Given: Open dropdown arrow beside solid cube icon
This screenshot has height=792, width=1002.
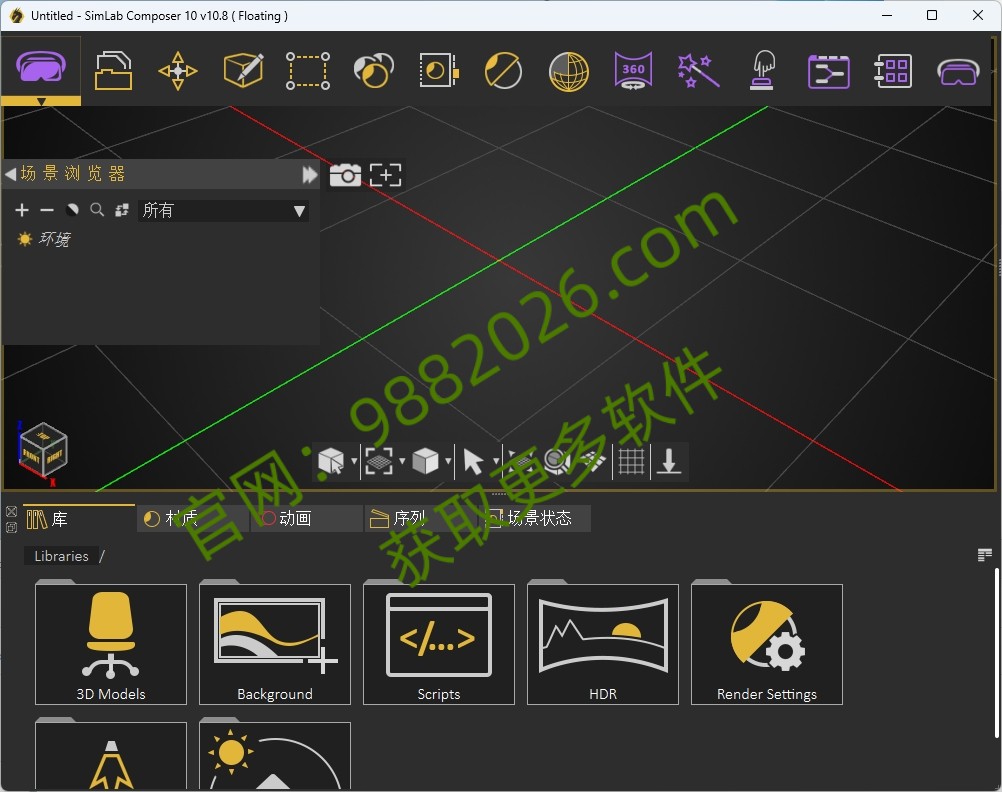Looking at the screenshot, I should 448,461.
